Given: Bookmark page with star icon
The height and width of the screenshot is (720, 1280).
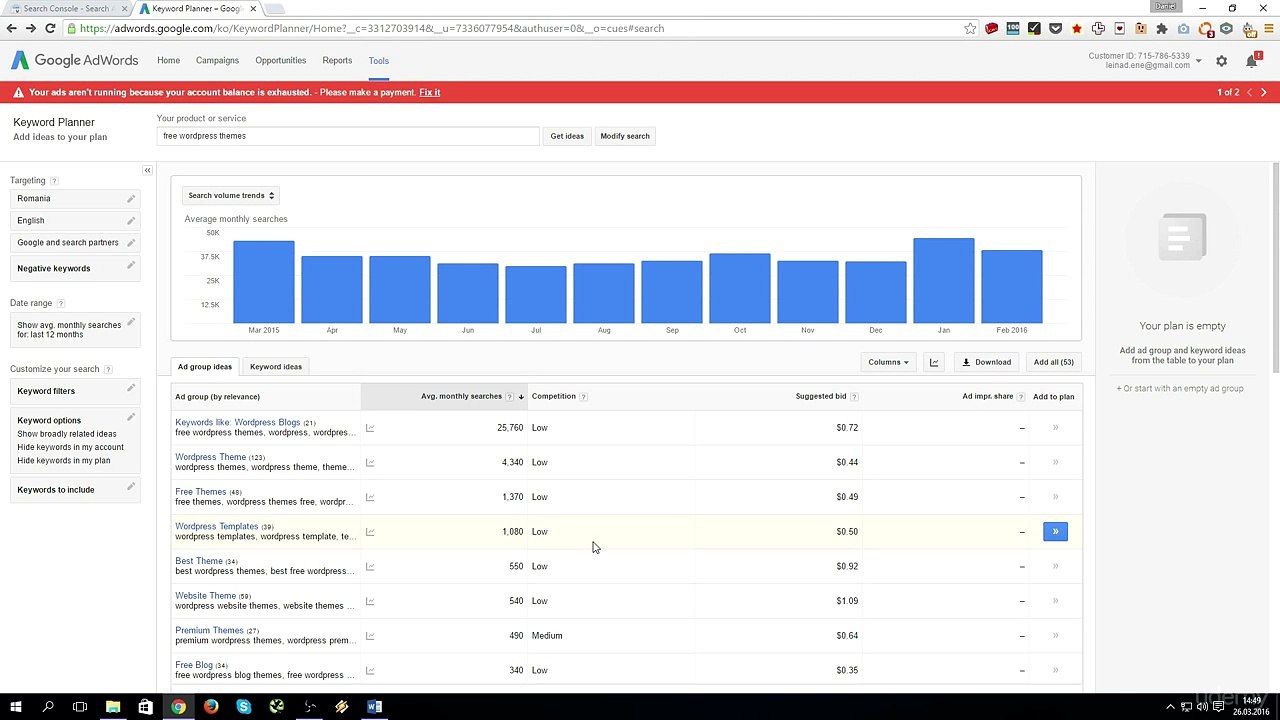Looking at the screenshot, I should tap(970, 28).
